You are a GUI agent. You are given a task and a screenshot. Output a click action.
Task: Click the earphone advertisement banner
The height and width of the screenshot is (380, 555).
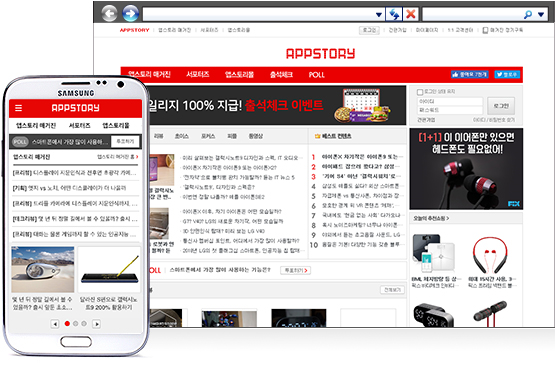466,169
